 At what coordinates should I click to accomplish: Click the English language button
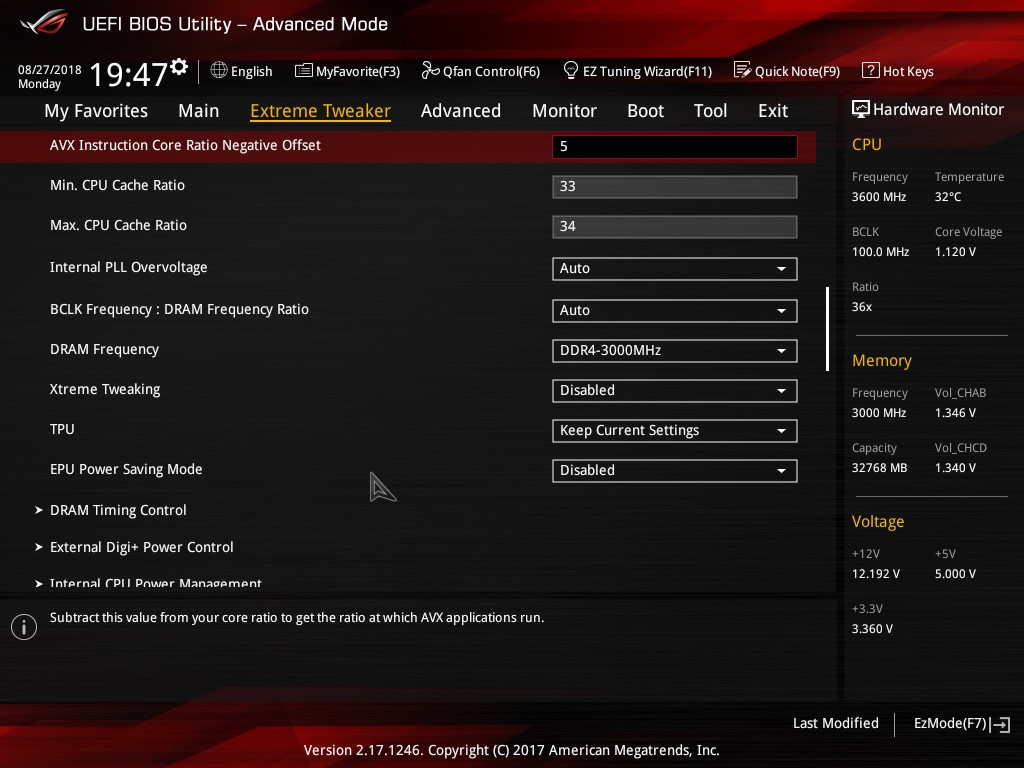(x=242, y=71)
